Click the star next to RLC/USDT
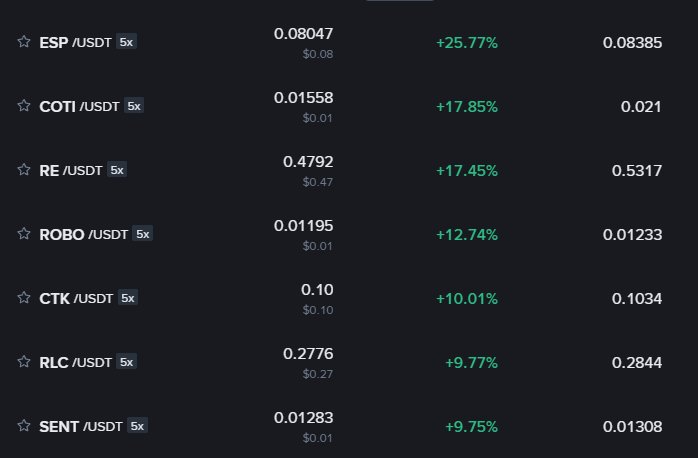This screenshot has height=458, width=698. pos(24,361)
